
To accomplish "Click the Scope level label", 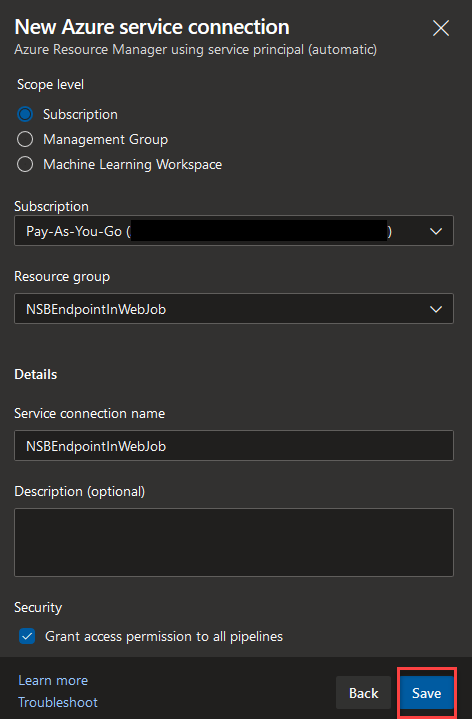I will pyautogui.click(x=50, y=85).
